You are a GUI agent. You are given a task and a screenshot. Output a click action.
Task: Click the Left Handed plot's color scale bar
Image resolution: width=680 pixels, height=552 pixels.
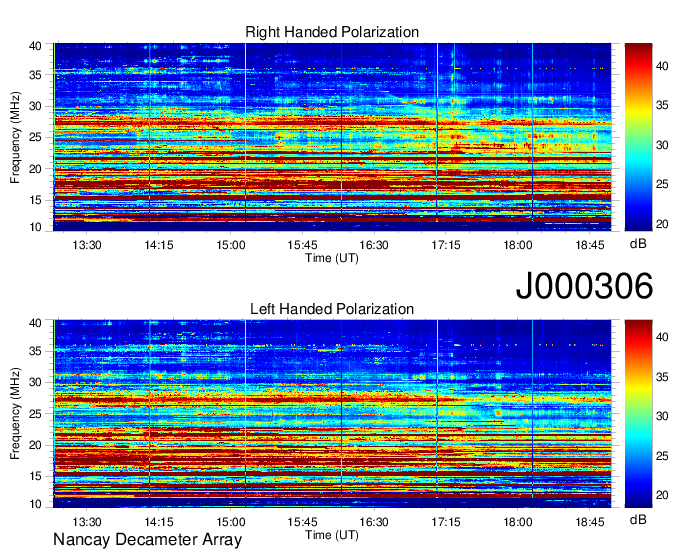[638, 414]
